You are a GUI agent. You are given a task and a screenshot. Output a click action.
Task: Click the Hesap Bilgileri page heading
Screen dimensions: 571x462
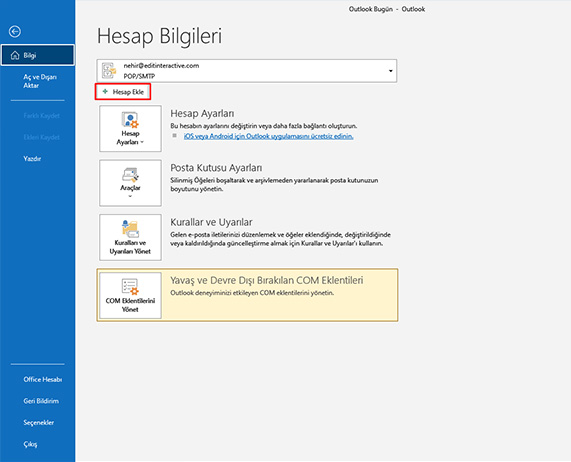click(x=160, y=36)
